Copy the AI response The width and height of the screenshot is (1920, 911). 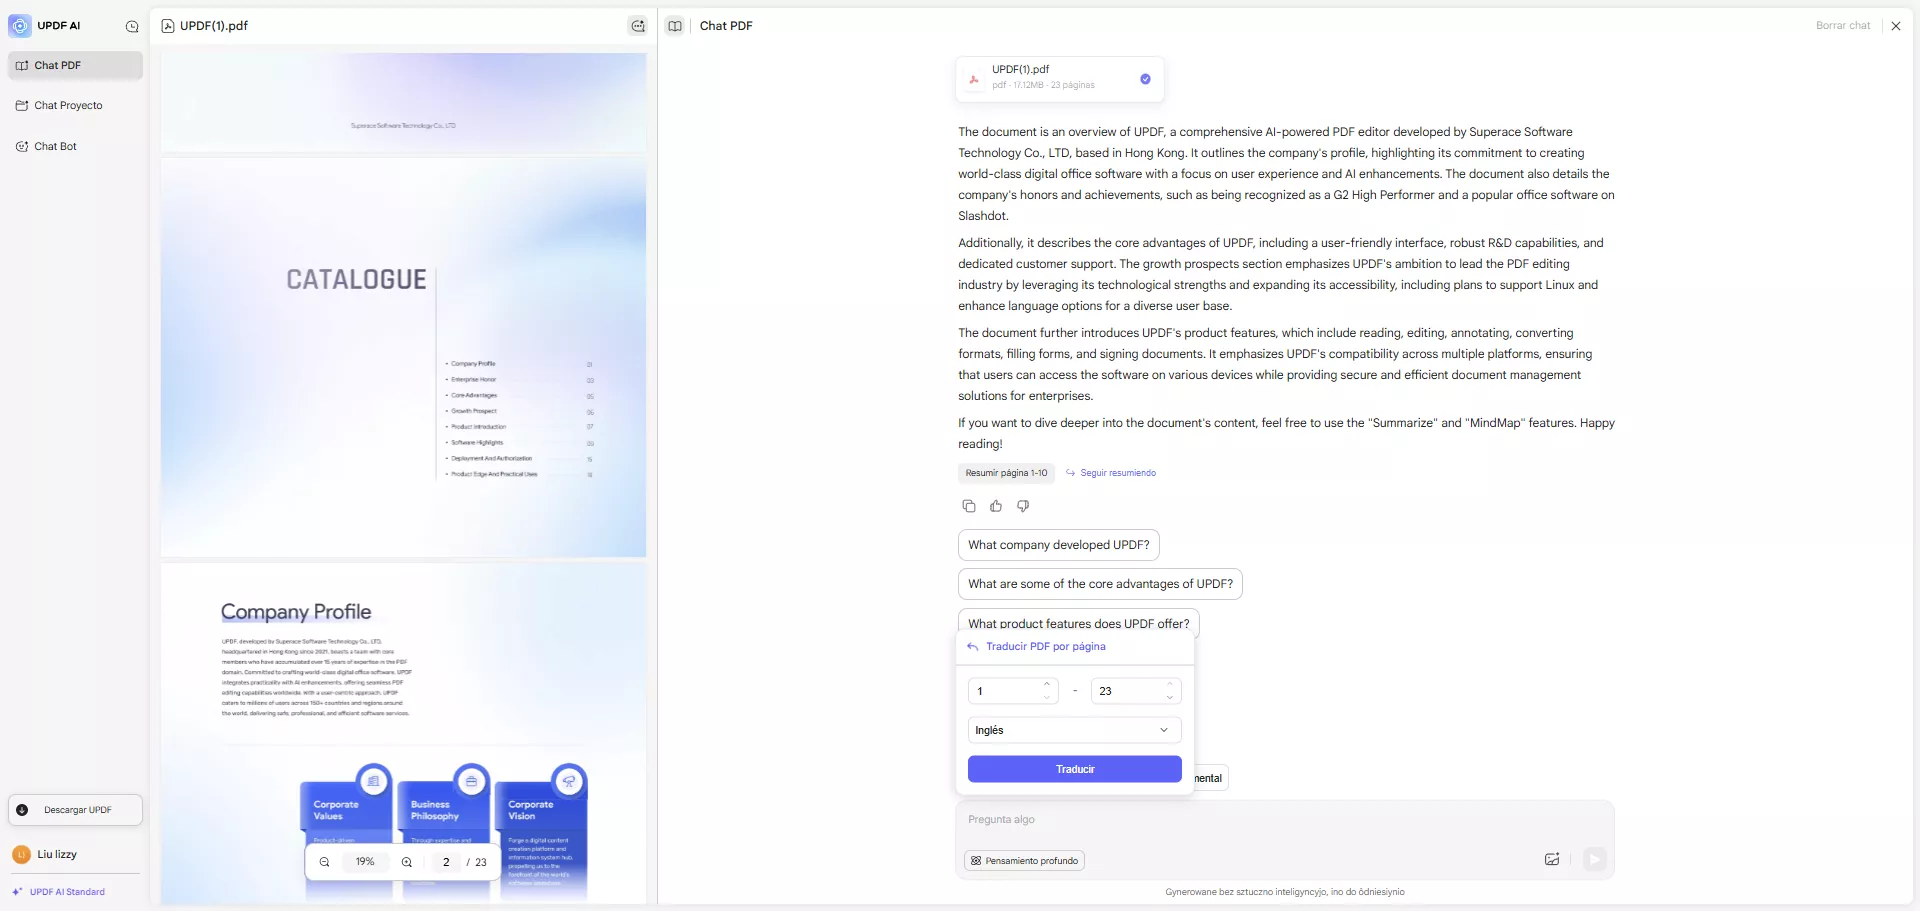point(968,506)
